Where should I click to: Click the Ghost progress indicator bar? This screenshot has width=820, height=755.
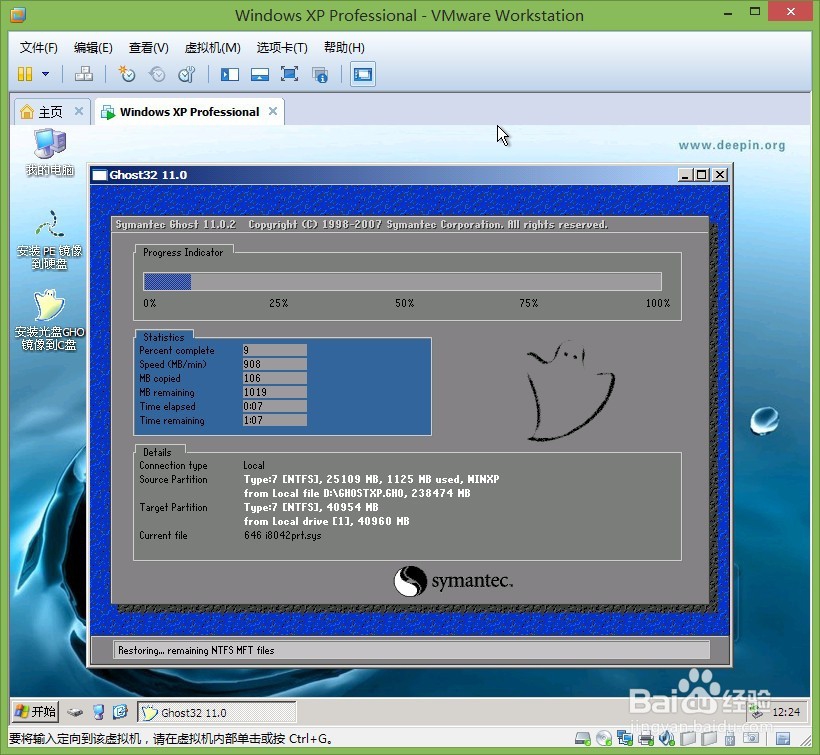coord(402,282)
